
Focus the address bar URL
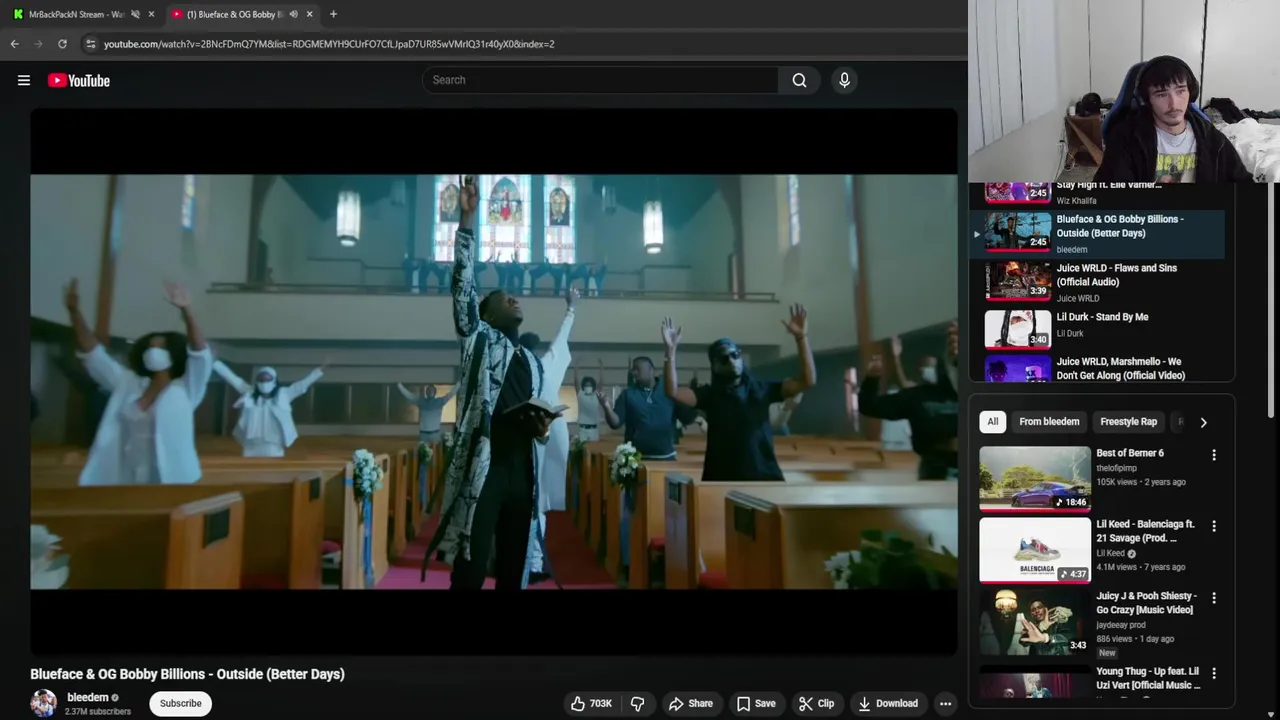click(x=329, y=44)
